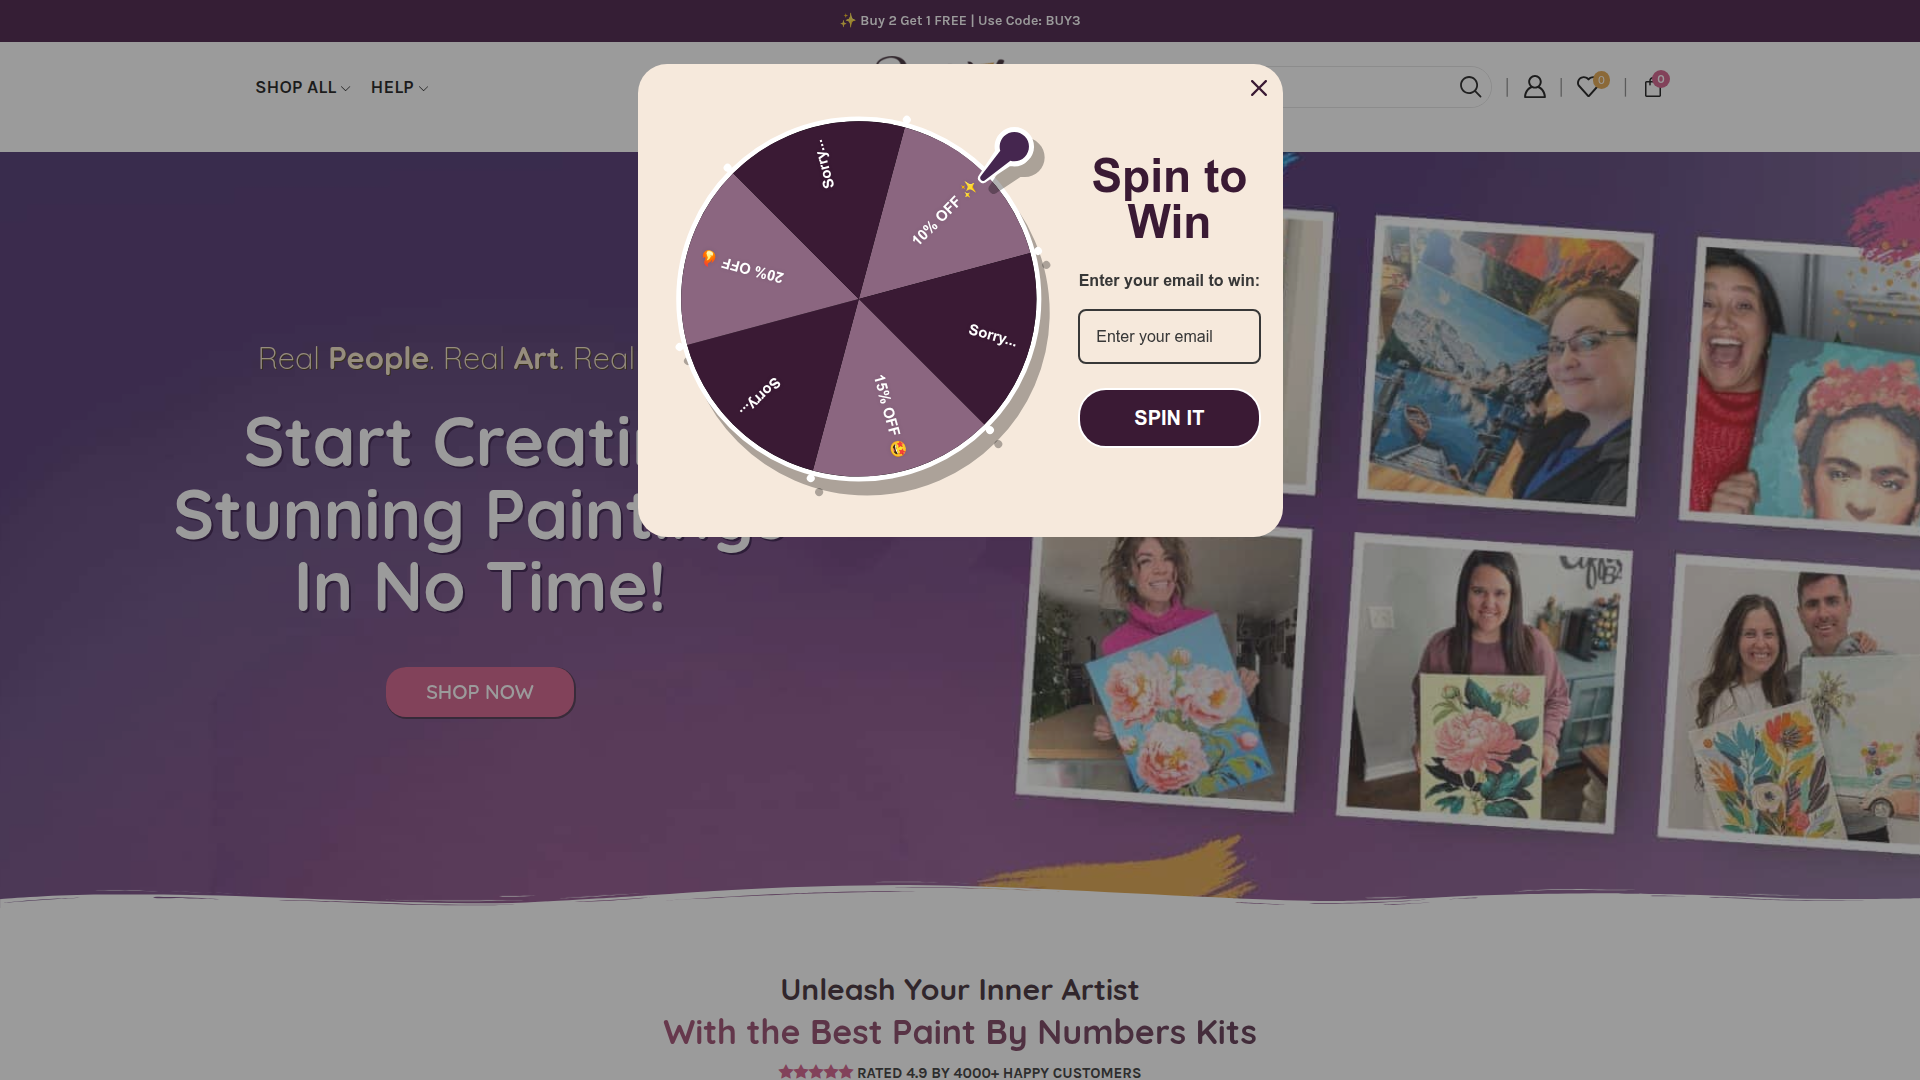
Task: Click the cart counter badge showing 0
Action: [1661, 79]
